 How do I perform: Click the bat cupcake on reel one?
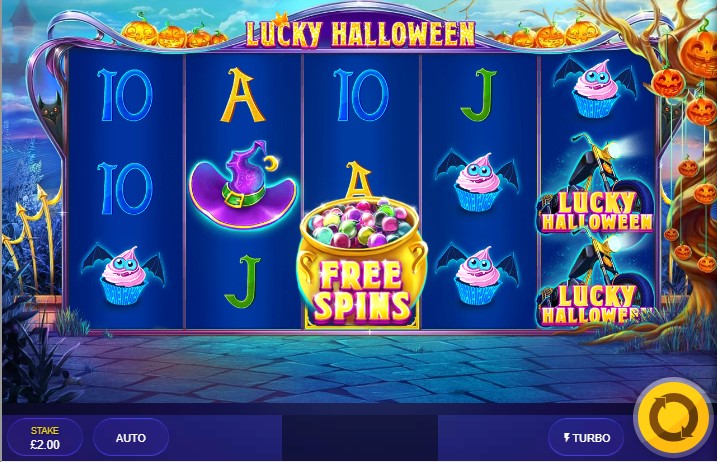(124, 274)
